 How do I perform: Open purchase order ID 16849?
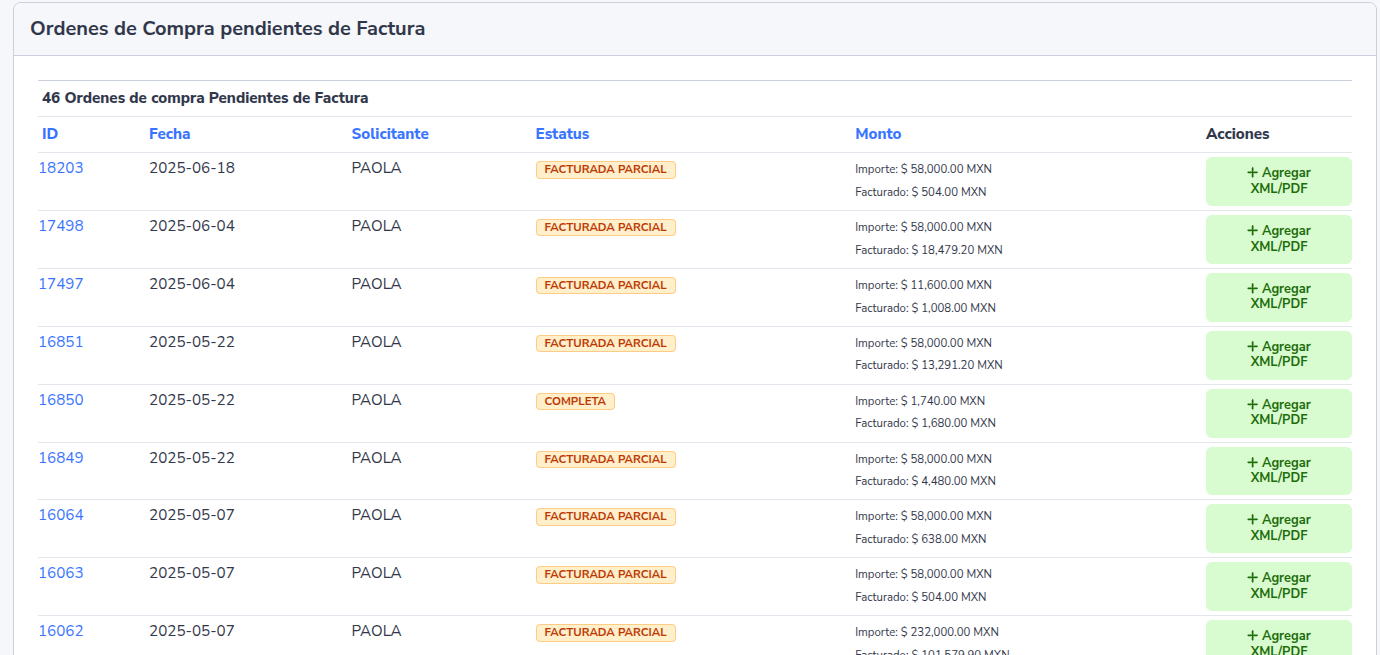(61, 458)
